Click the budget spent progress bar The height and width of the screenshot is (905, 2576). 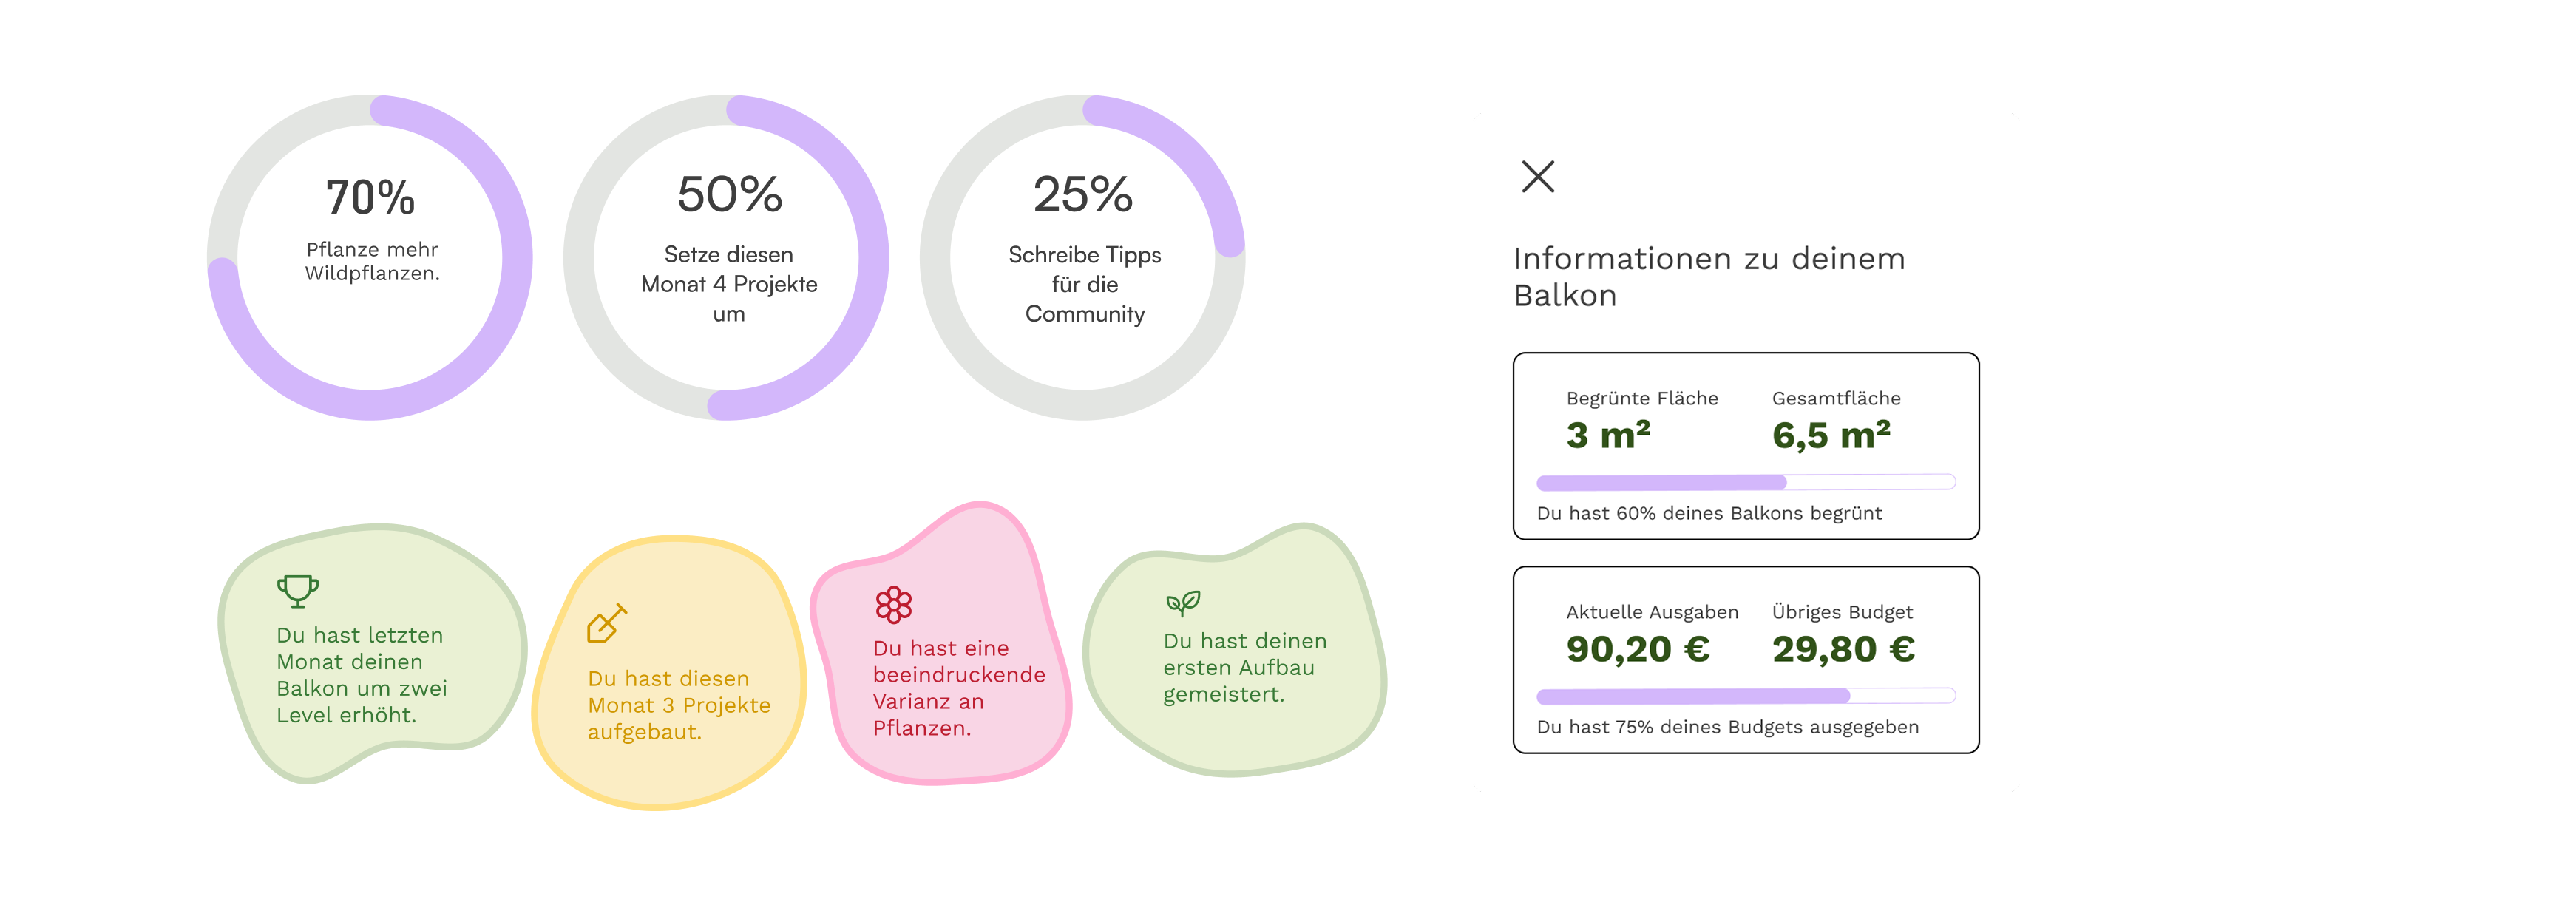(1745, 696)
